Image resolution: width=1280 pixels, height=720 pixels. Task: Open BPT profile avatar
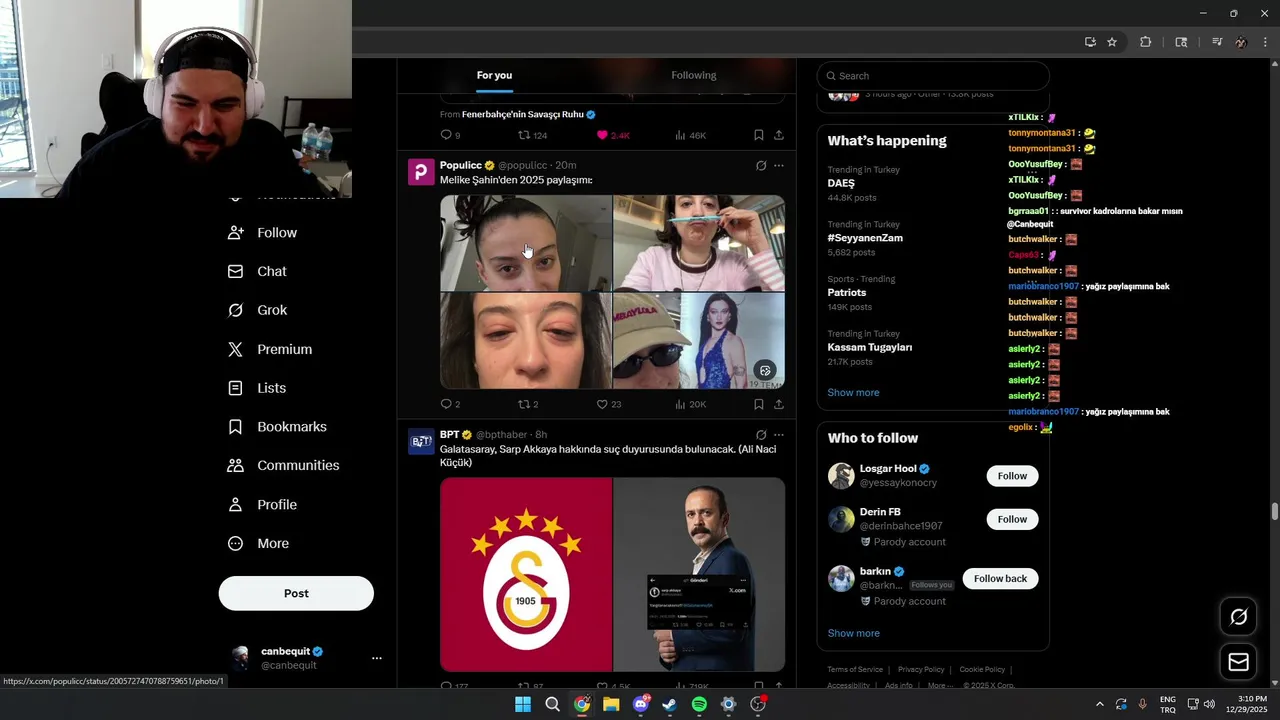(x=421, y=441)
